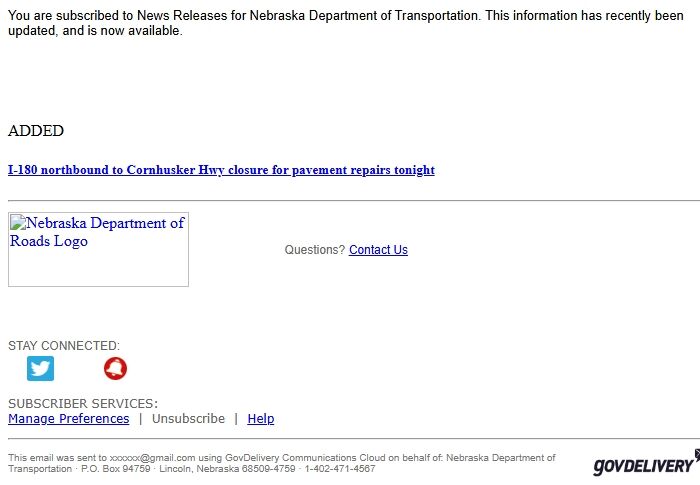This screenshot has width=700, height=485.
Task: Open the I-180 northbound closure news link
Action: [221, 170]
